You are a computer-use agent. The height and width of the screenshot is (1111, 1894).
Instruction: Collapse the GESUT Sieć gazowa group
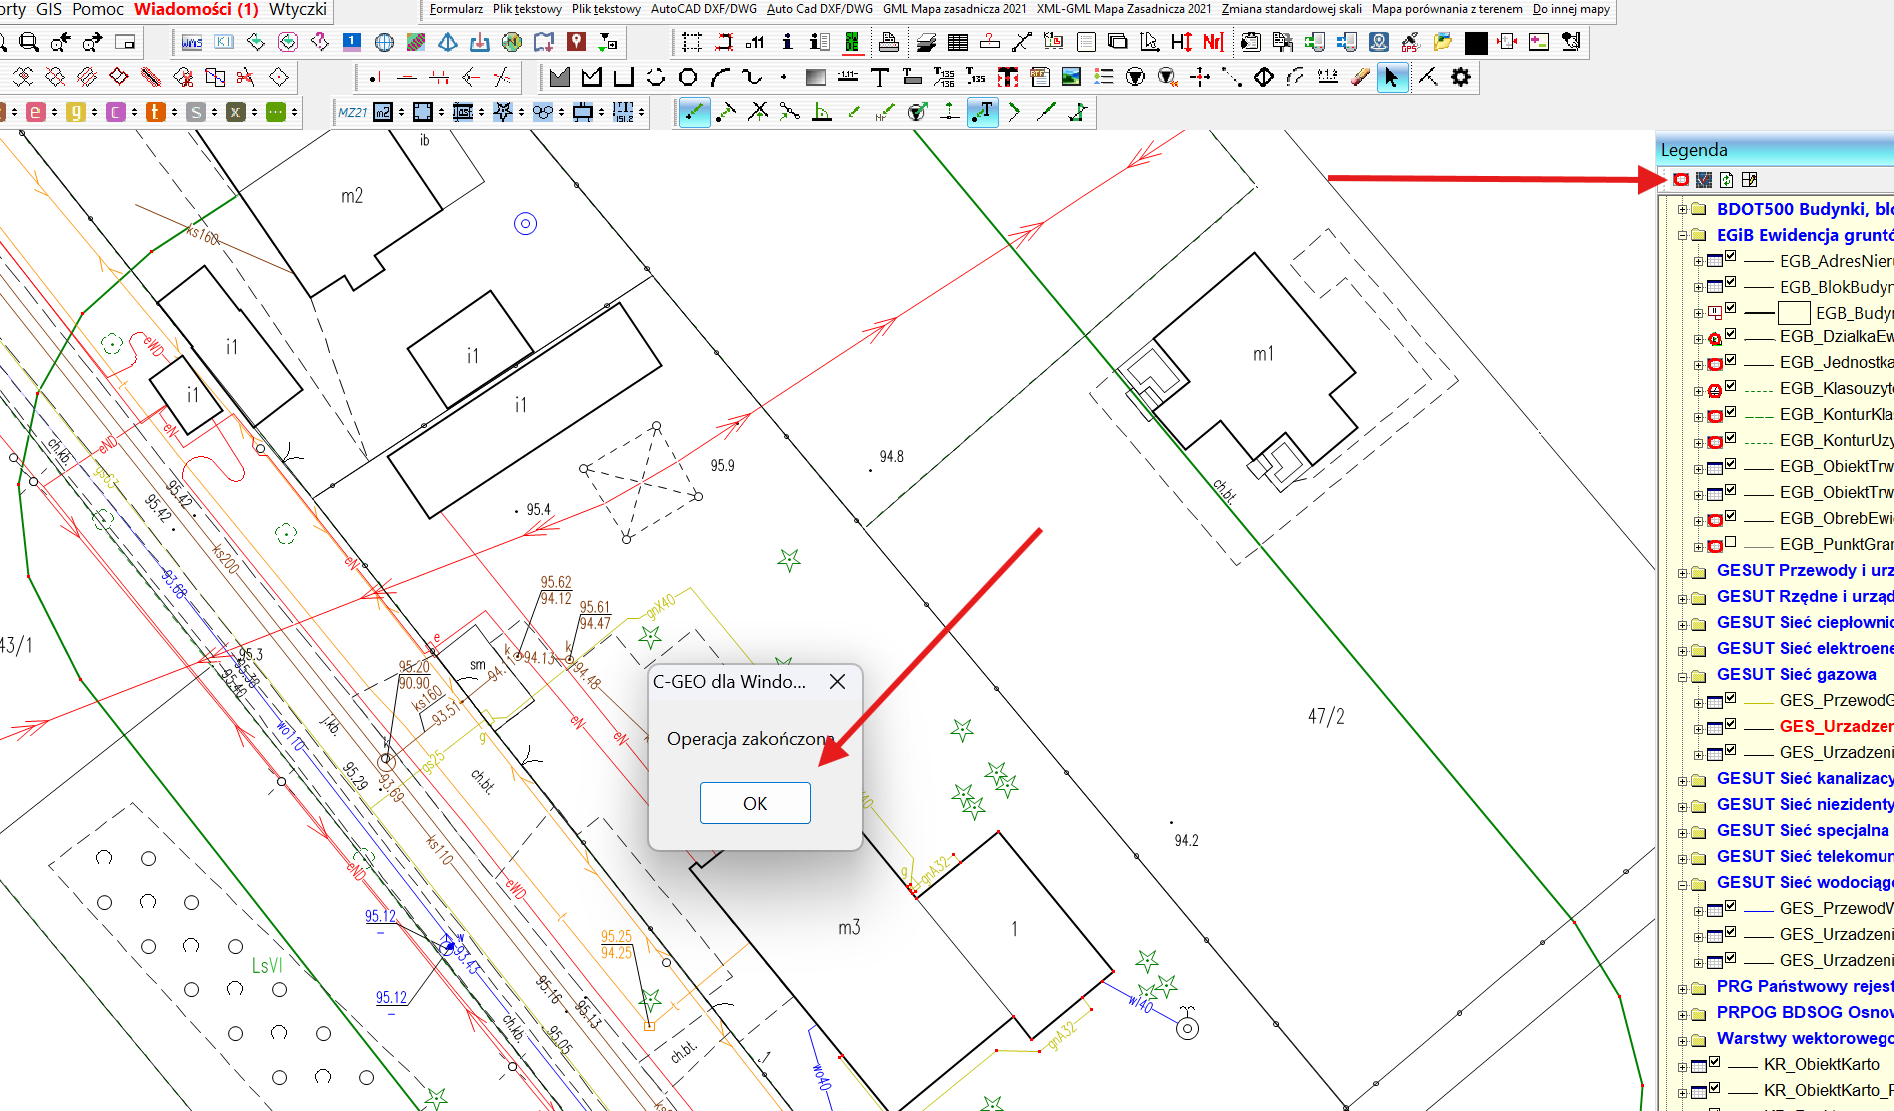point(1682,677)
